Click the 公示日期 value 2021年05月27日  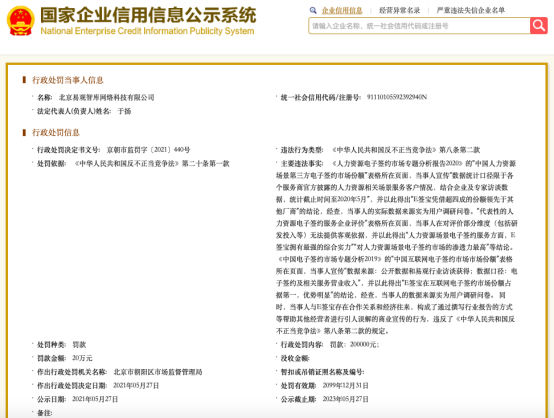(x=95, y=399)
